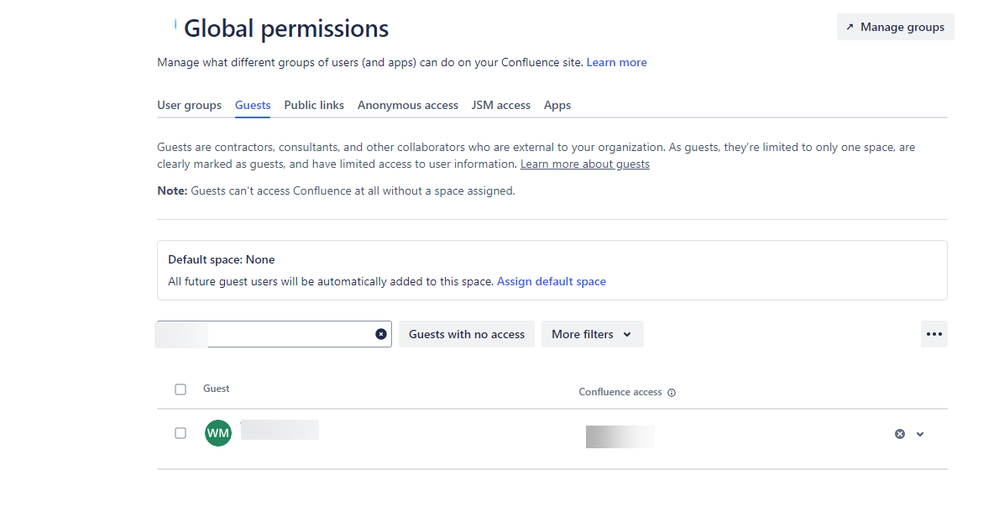Show Confluence access info tooltip icon
999x522 pixels.
672,393
